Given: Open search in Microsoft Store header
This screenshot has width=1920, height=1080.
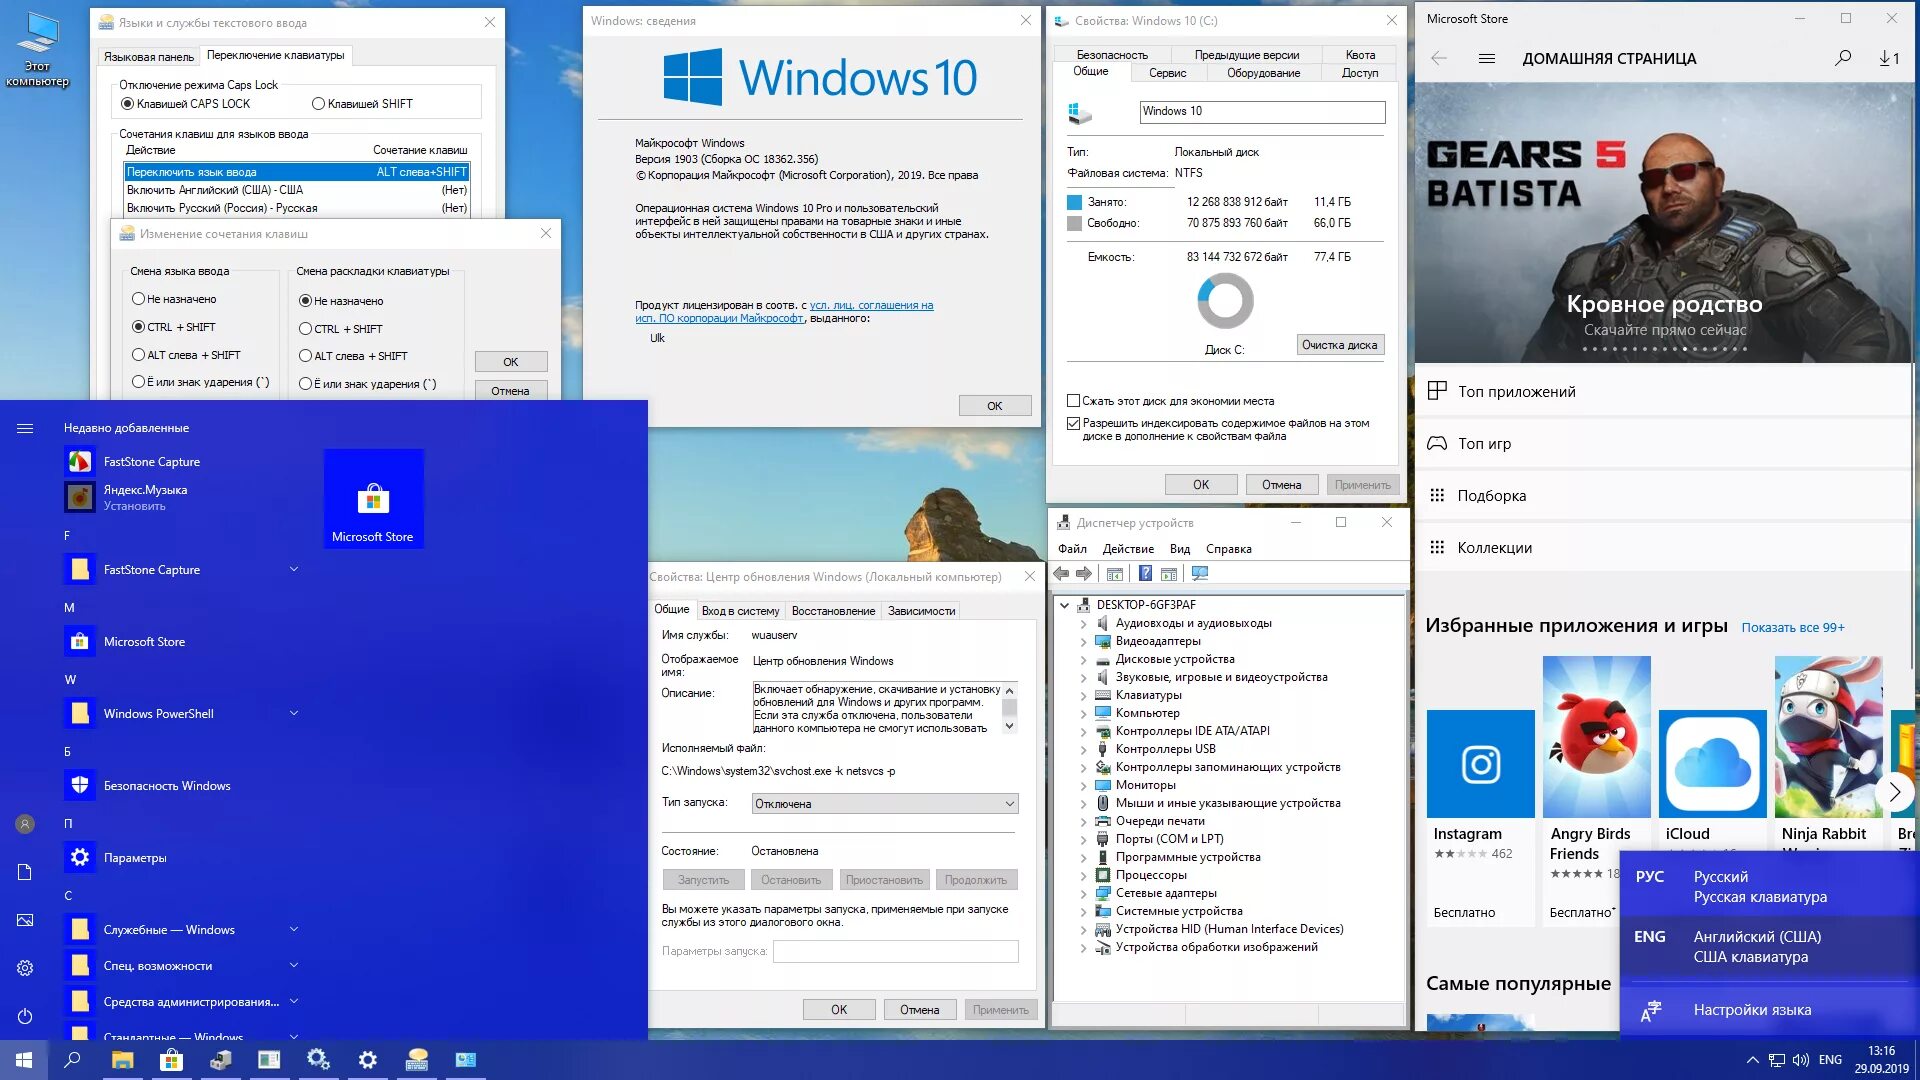Looking at the screenshot, I should [x=1842, y=58].
